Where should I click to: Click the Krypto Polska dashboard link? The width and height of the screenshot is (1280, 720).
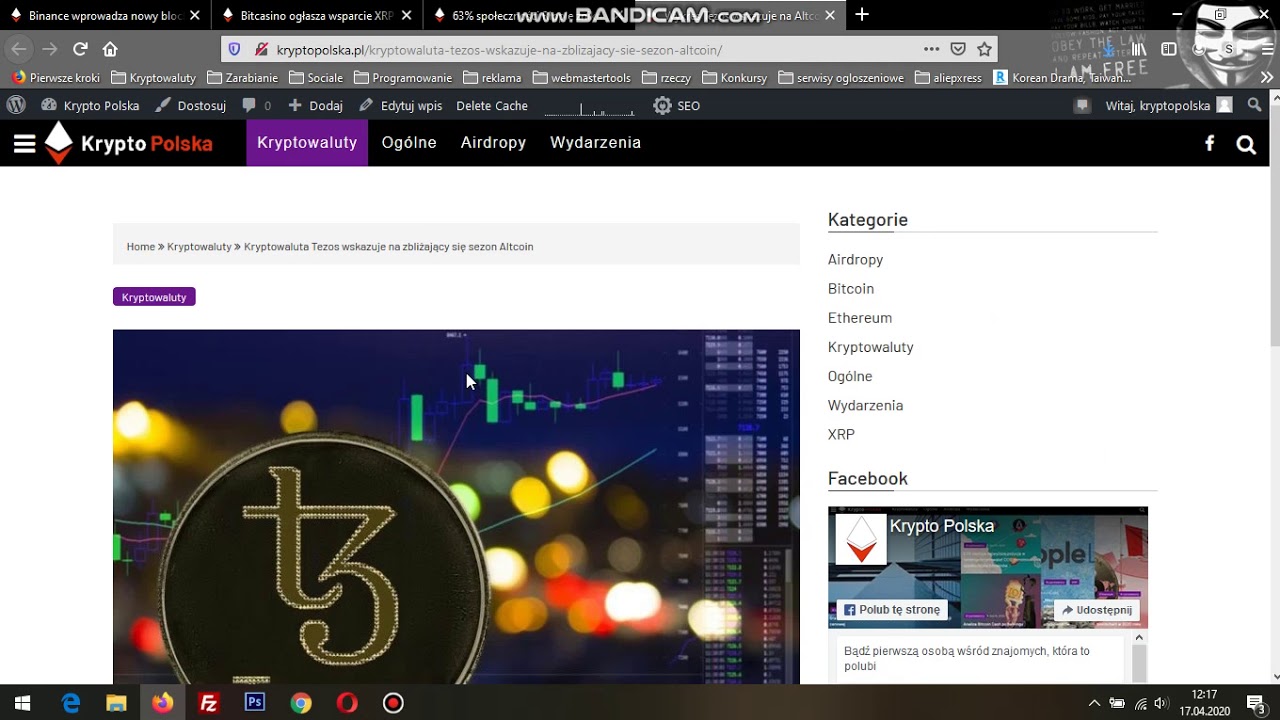click(90, 105)
